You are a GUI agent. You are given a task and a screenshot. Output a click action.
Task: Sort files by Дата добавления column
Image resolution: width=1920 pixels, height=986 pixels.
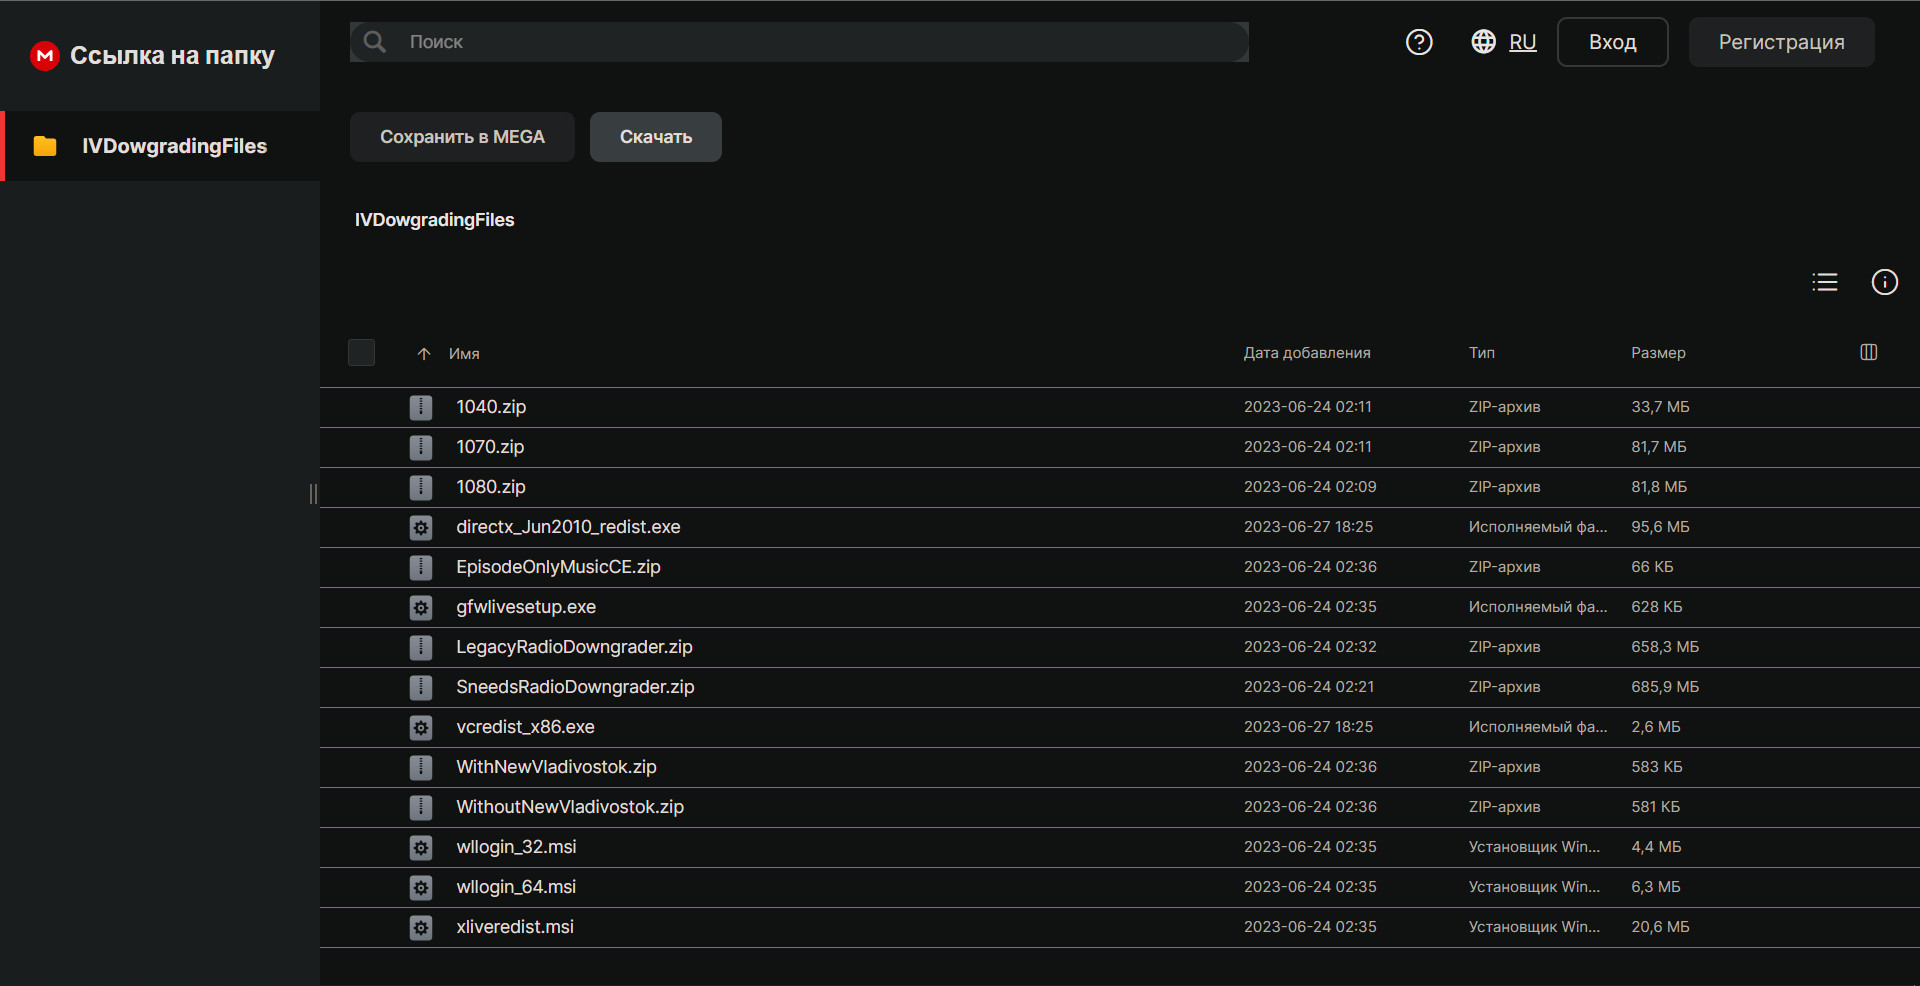1307,353
